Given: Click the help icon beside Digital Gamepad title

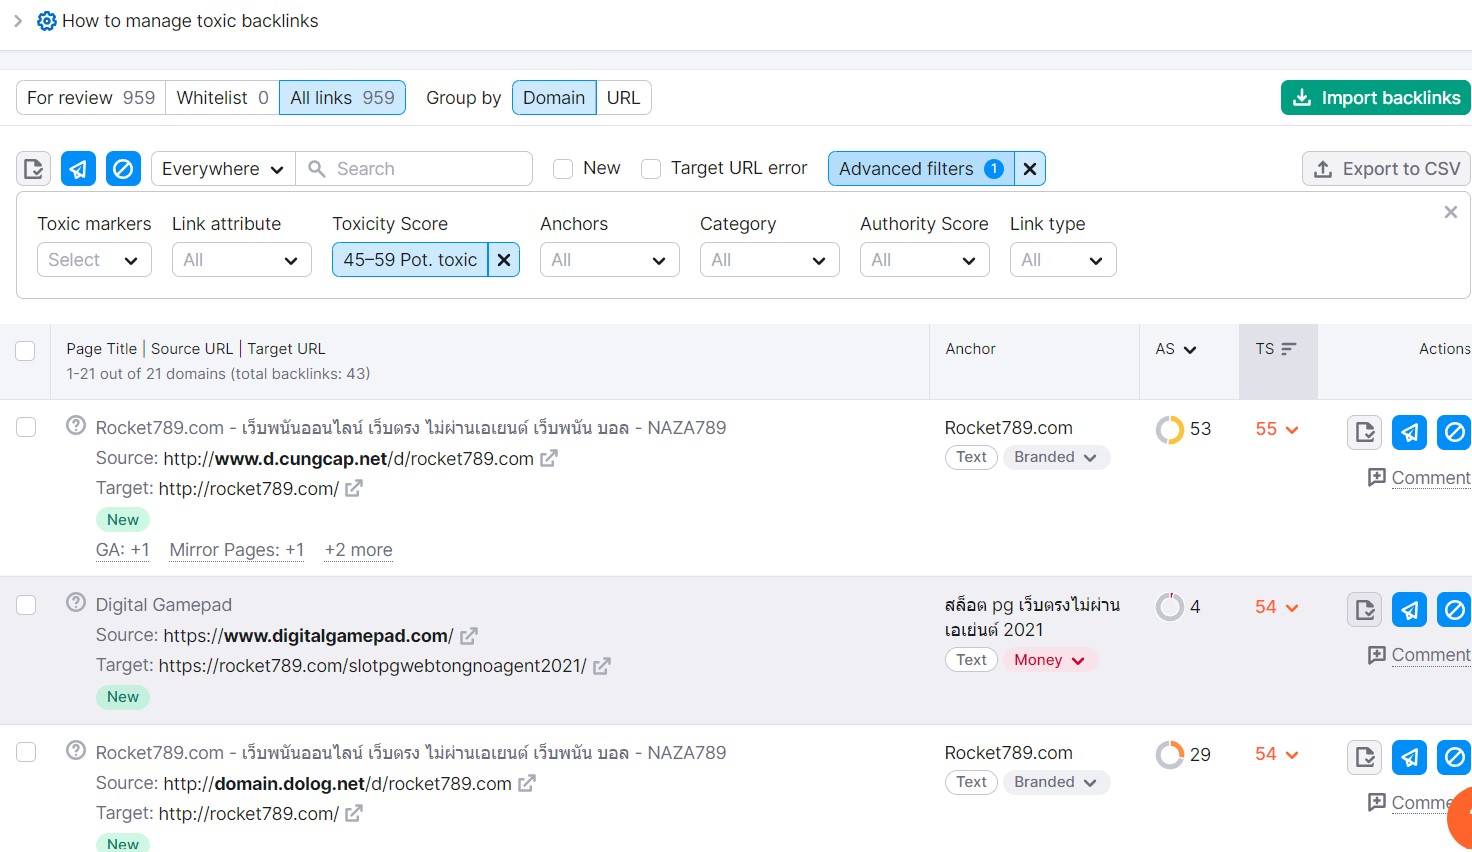Looking at the screenshot, I should click(x=76, y=602).
